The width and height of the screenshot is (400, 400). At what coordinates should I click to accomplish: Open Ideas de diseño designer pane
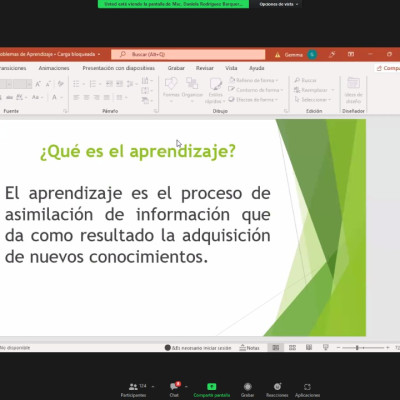pos(353,91)
